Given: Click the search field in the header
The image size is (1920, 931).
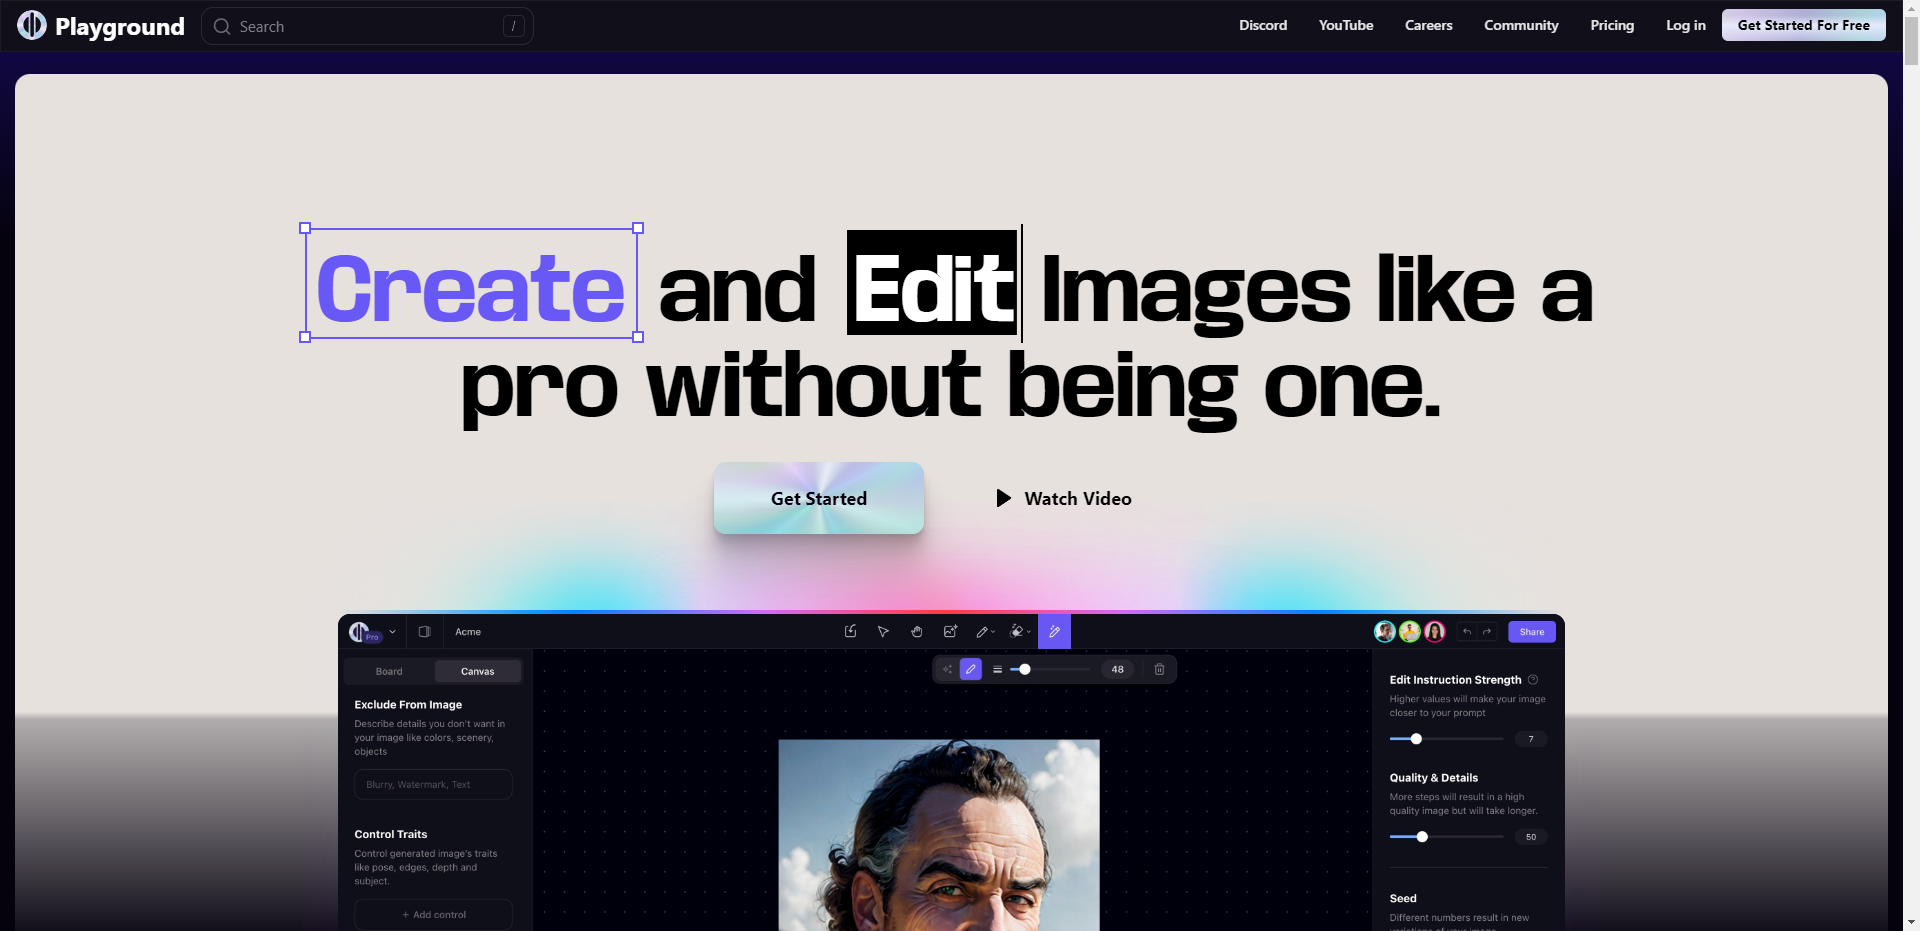Looking at the screenshot, I should 367,26.
